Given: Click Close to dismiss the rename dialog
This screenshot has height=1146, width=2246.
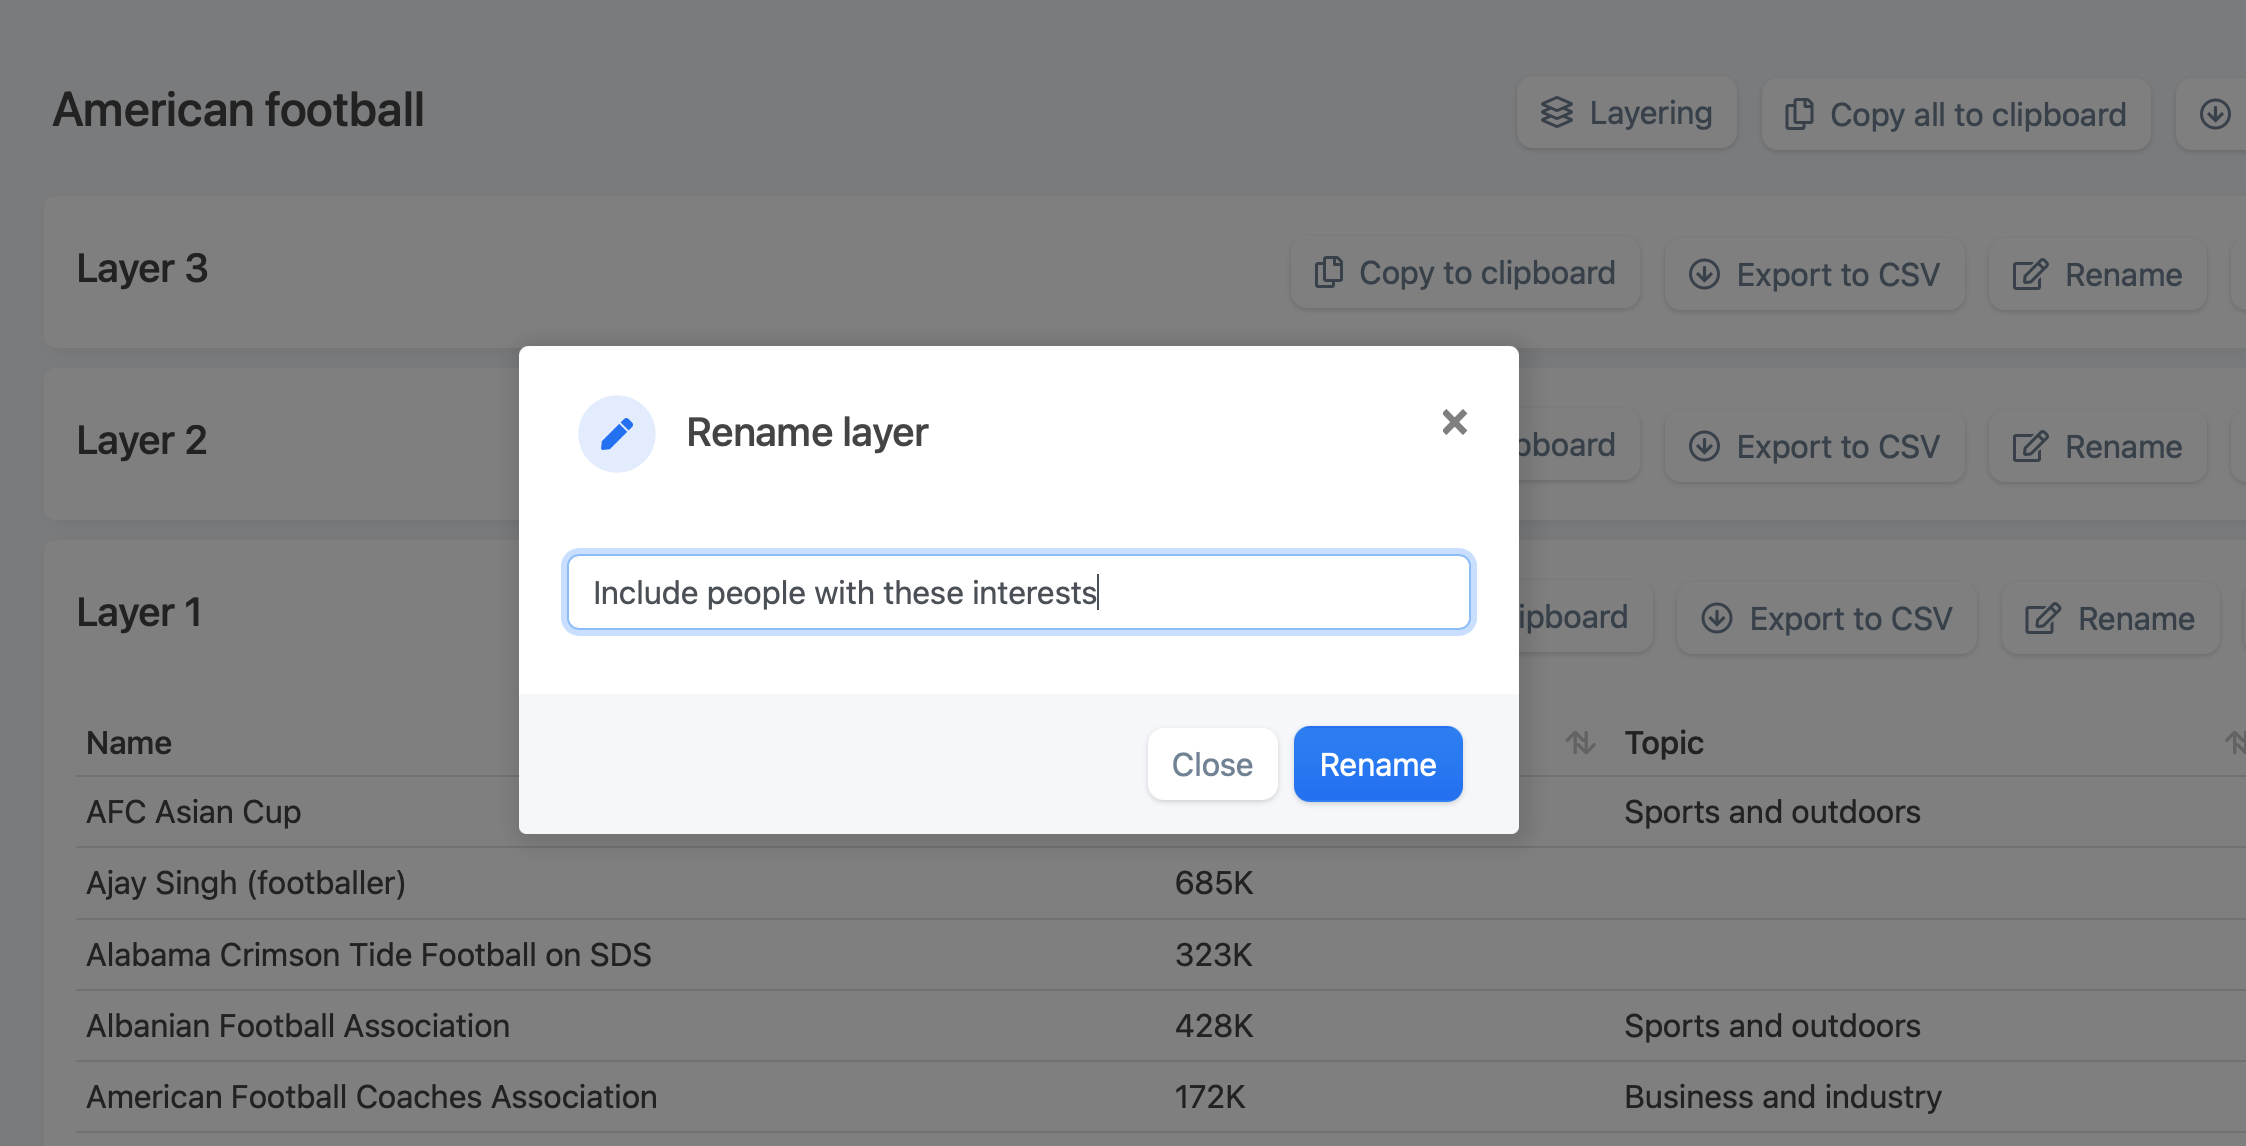Looking at the screenshot, I should pyautogui.click(x=1211, y=763).
